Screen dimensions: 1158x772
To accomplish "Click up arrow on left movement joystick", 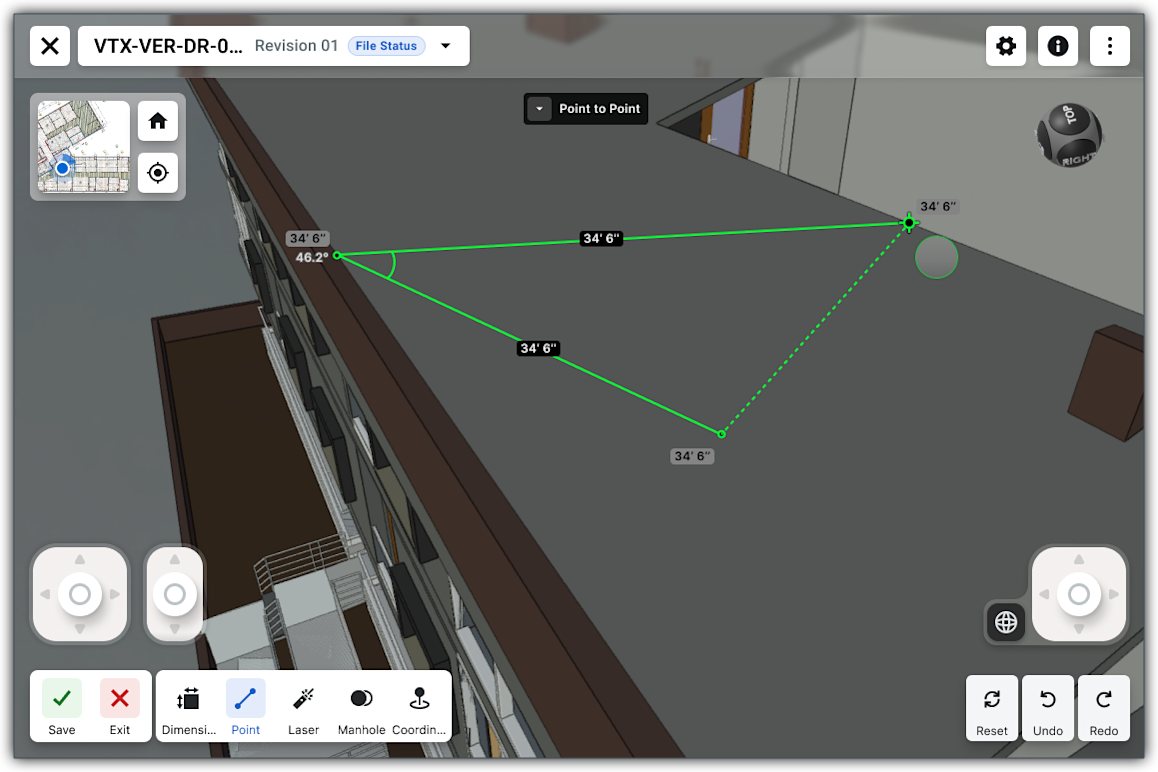I will (x=80, y=559).
